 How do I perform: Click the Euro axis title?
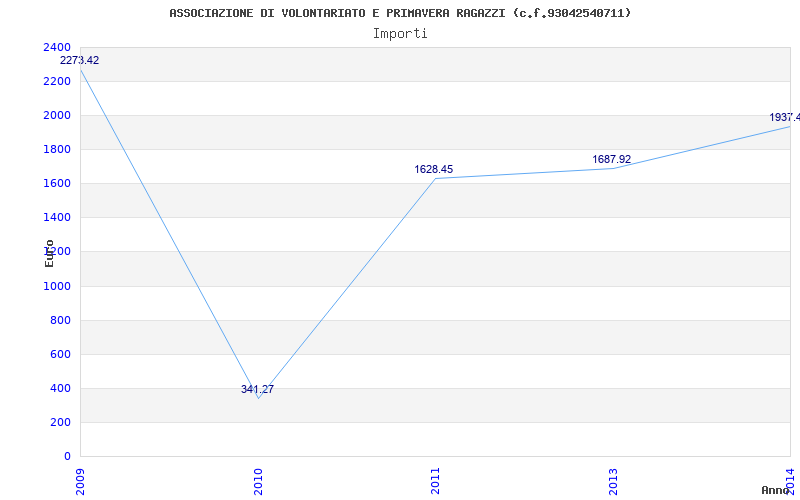tap(49, 253)
